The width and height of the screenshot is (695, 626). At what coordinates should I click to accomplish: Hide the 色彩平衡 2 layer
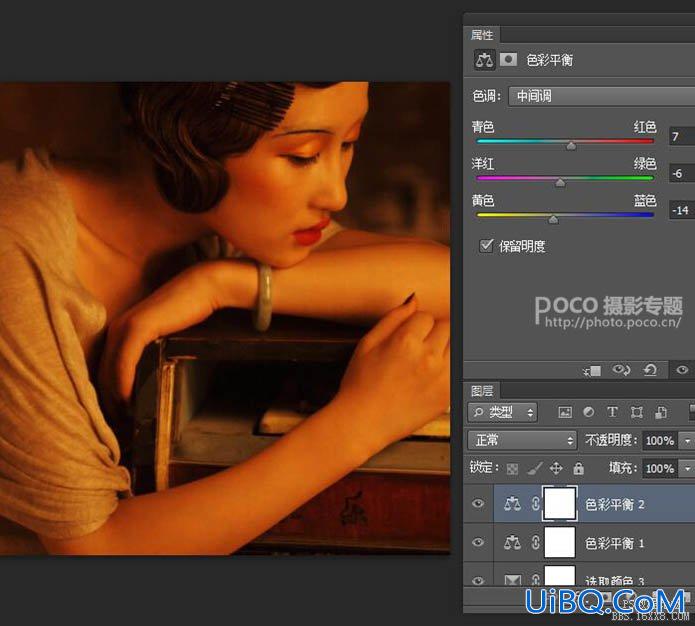478,503
